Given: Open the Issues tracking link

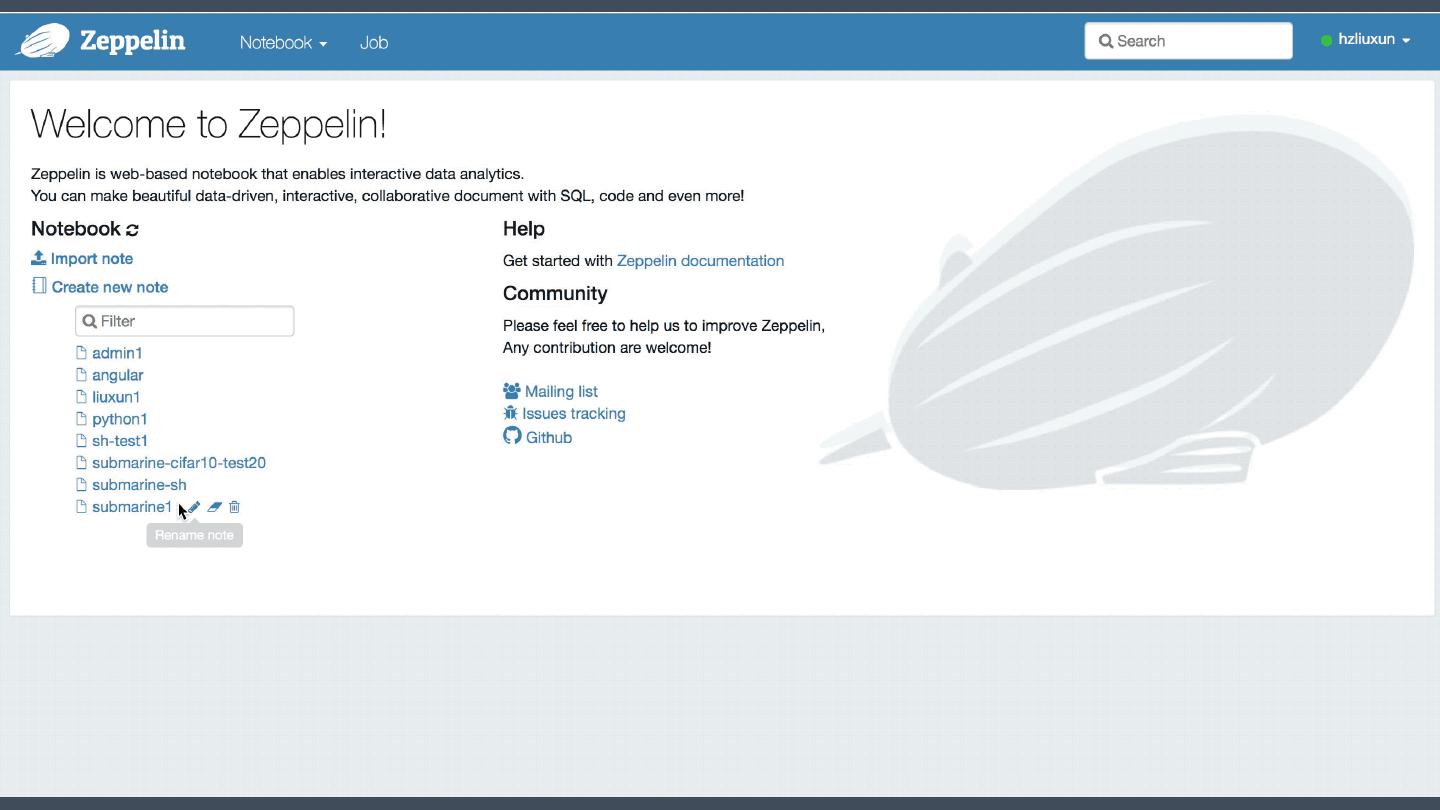Looking at the screenshot, I should 574,414.
